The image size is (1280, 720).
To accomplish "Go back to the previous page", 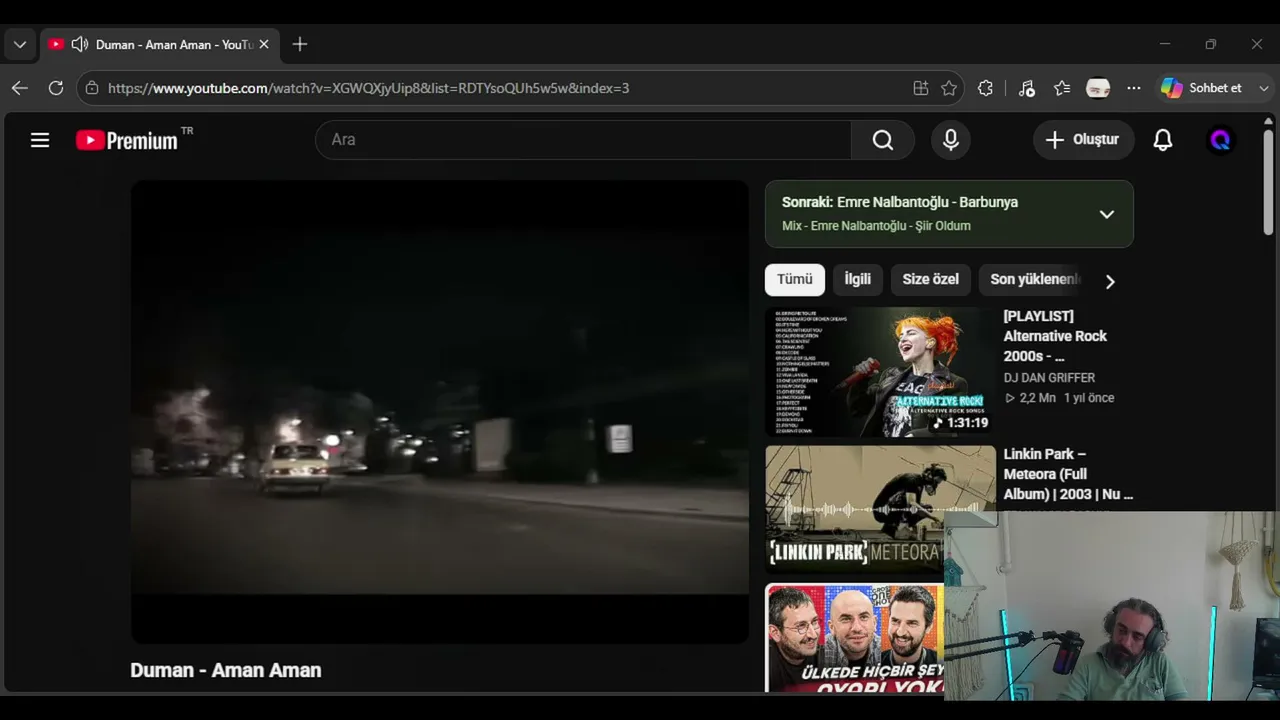I will (x=20, y=88).
